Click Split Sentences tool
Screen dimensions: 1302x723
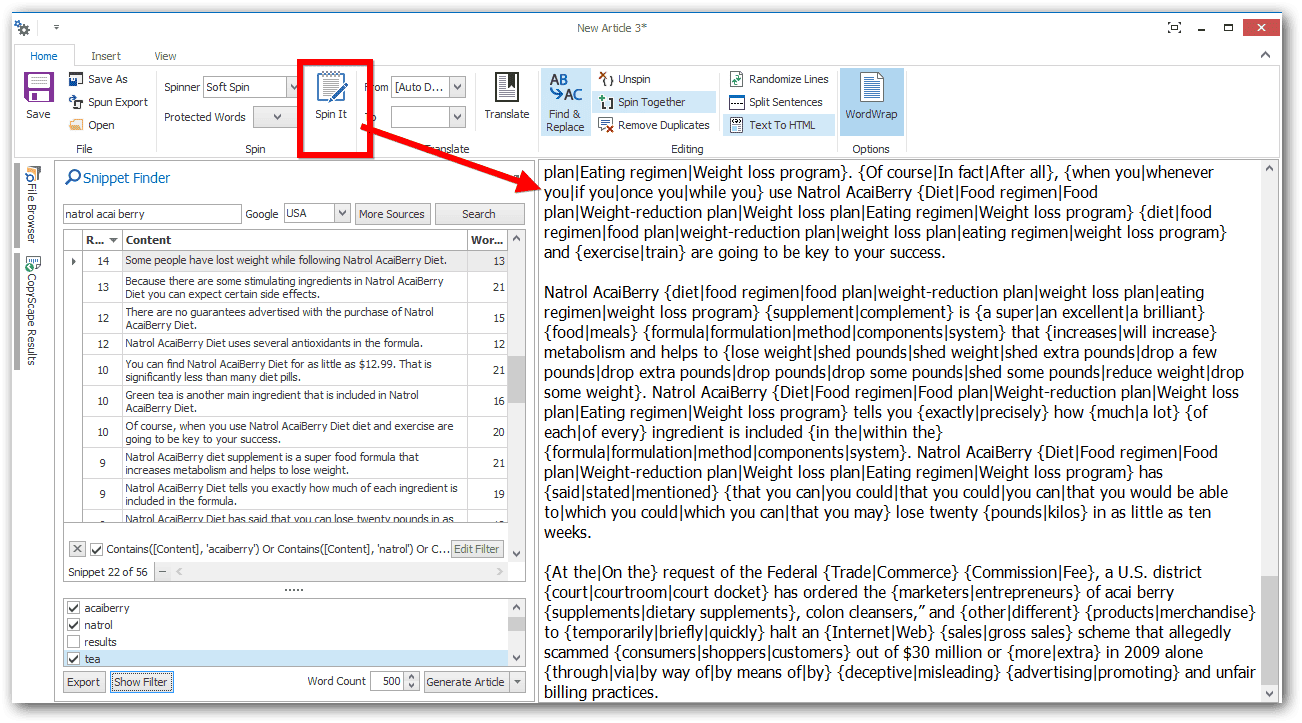pyautogui.click(x=776, y=102)
